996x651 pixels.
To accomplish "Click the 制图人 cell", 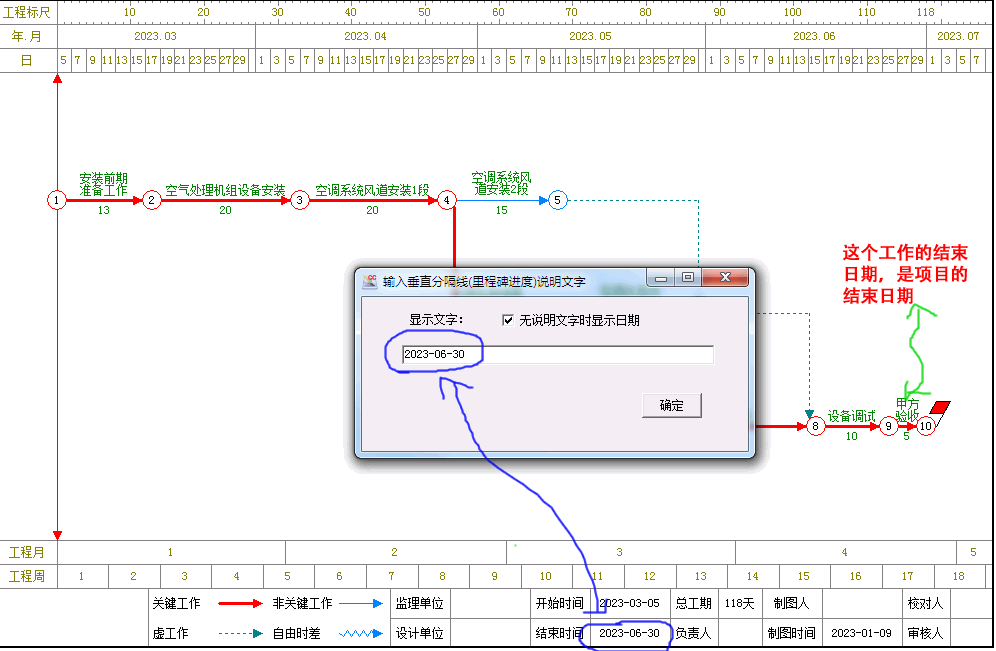I will coord(792,603).
